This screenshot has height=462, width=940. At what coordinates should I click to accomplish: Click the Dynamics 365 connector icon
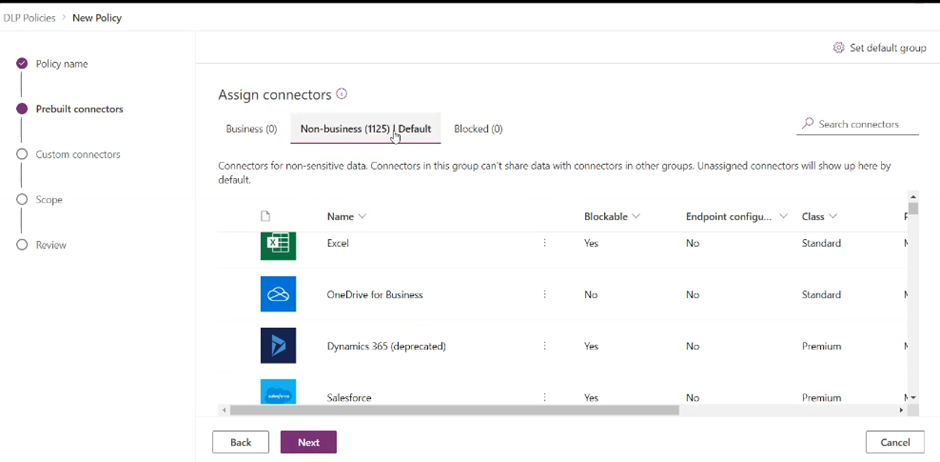point(278,346)
